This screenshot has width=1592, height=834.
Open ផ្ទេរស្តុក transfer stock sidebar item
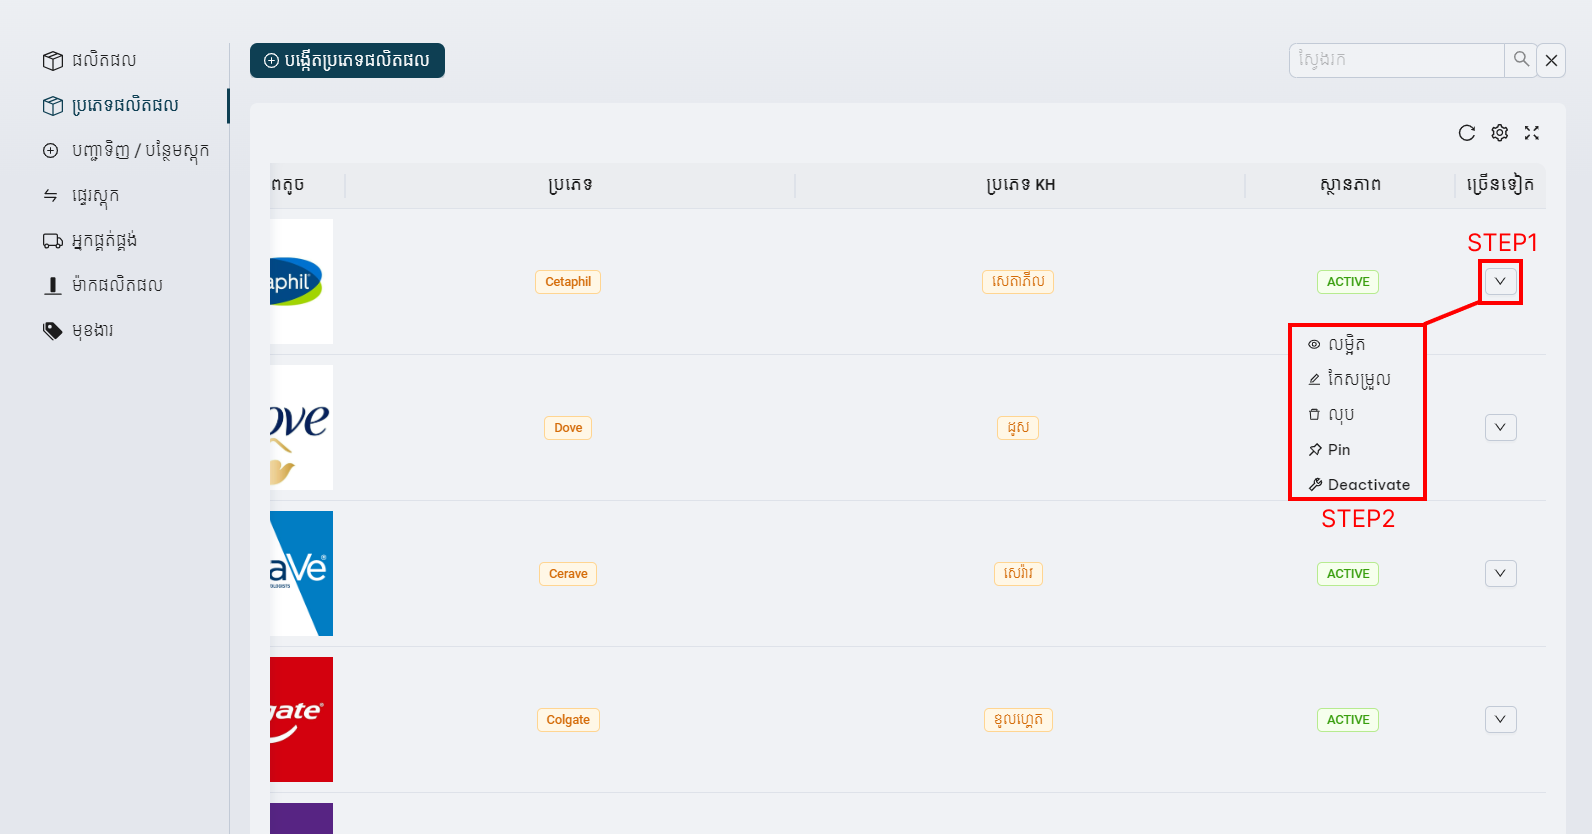pos(95,195)
